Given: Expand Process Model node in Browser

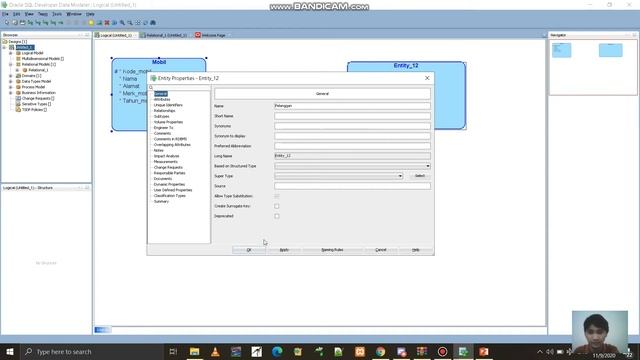Looking at the screenshot, I should (11, 87).
